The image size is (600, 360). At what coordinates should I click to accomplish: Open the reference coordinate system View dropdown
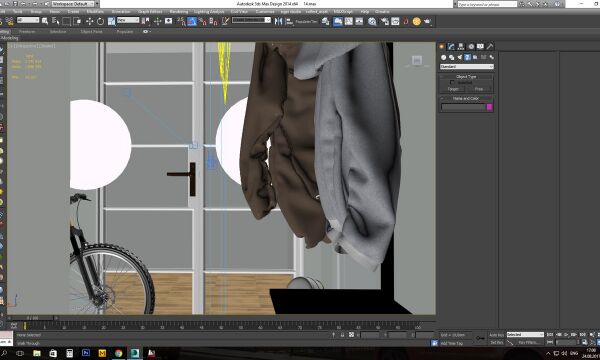tap(128, 20)
